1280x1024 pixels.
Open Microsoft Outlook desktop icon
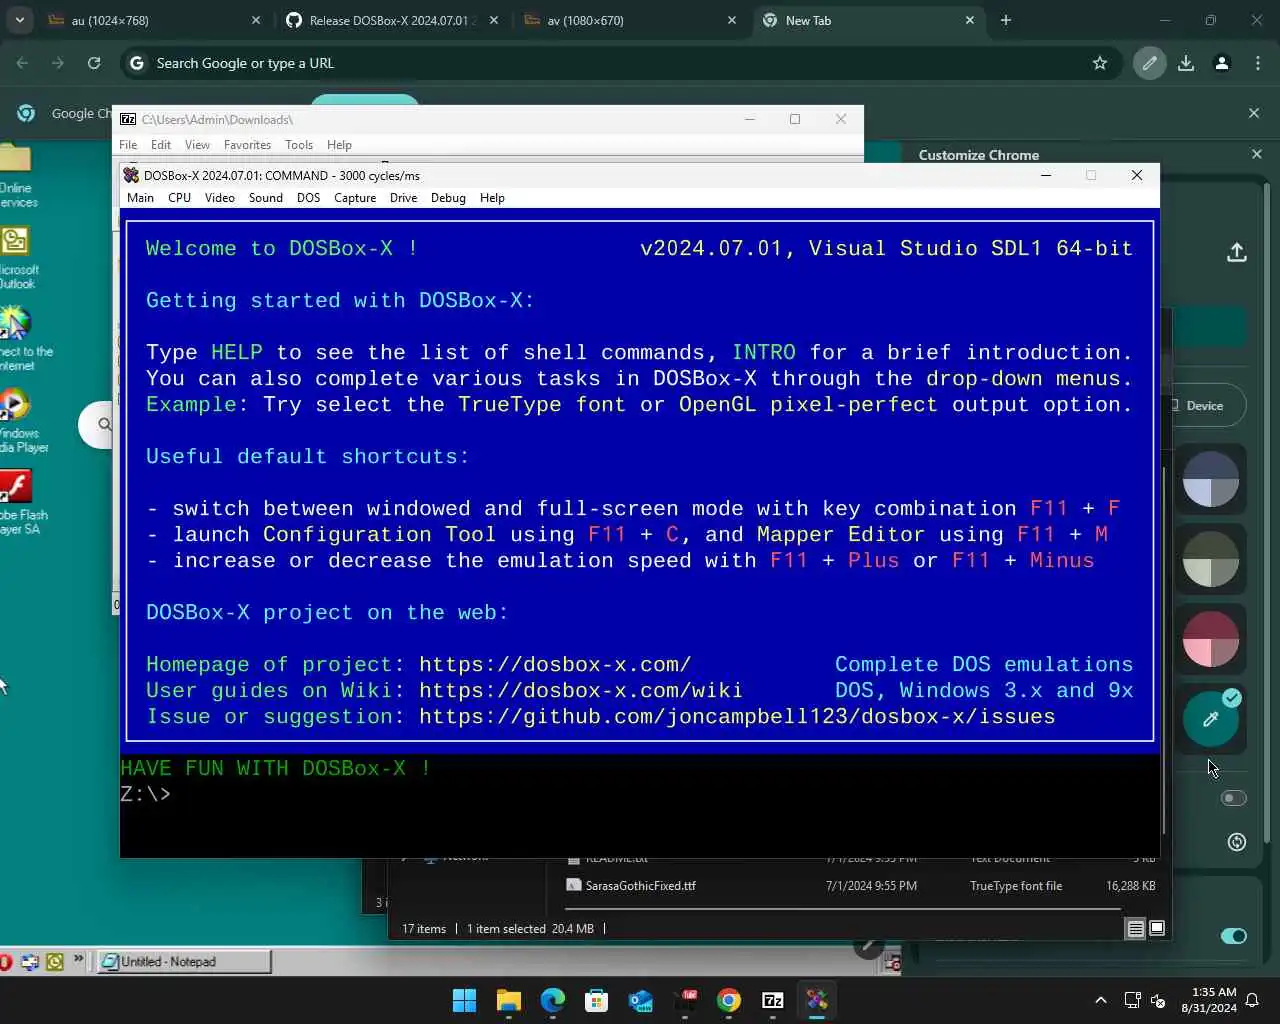click(x=18, y=257)
